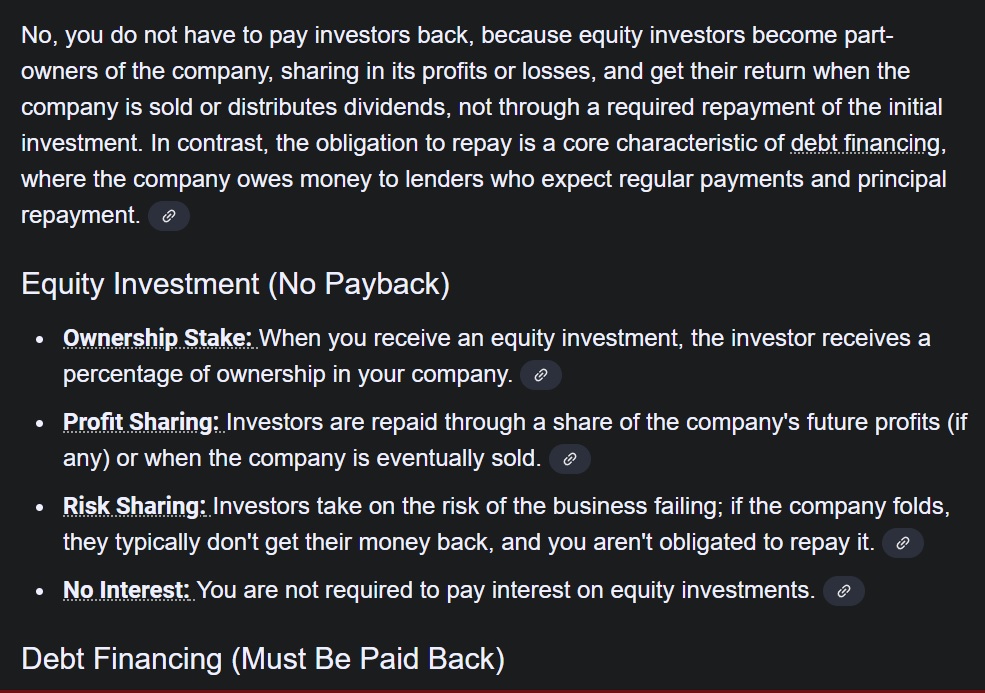Screen dimensions: 985x693
Task: Click the source link icon after the intro paragraph
Action: [168, 216]
